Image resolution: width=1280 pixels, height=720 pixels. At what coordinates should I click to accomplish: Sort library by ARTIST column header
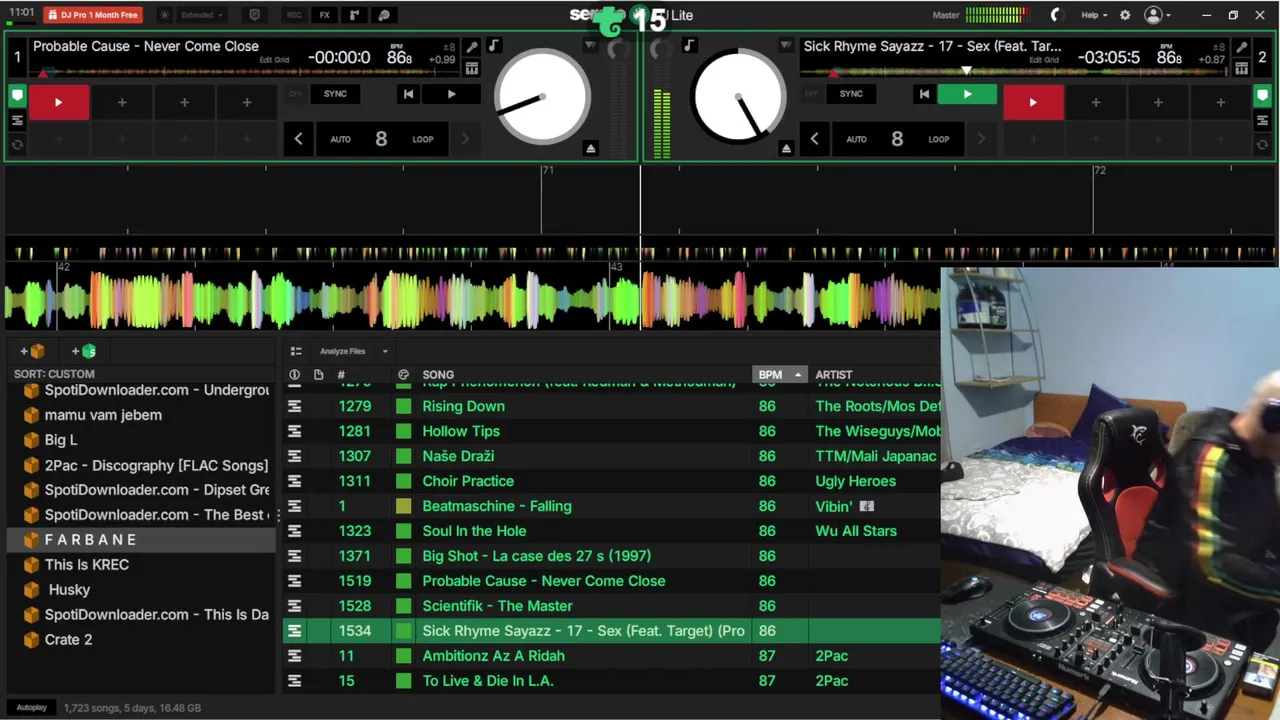click(834, 375)
